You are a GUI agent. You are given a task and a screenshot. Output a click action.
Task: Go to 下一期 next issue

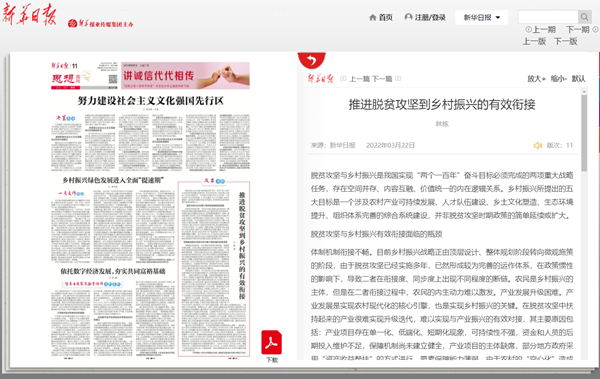coord(582,29)
